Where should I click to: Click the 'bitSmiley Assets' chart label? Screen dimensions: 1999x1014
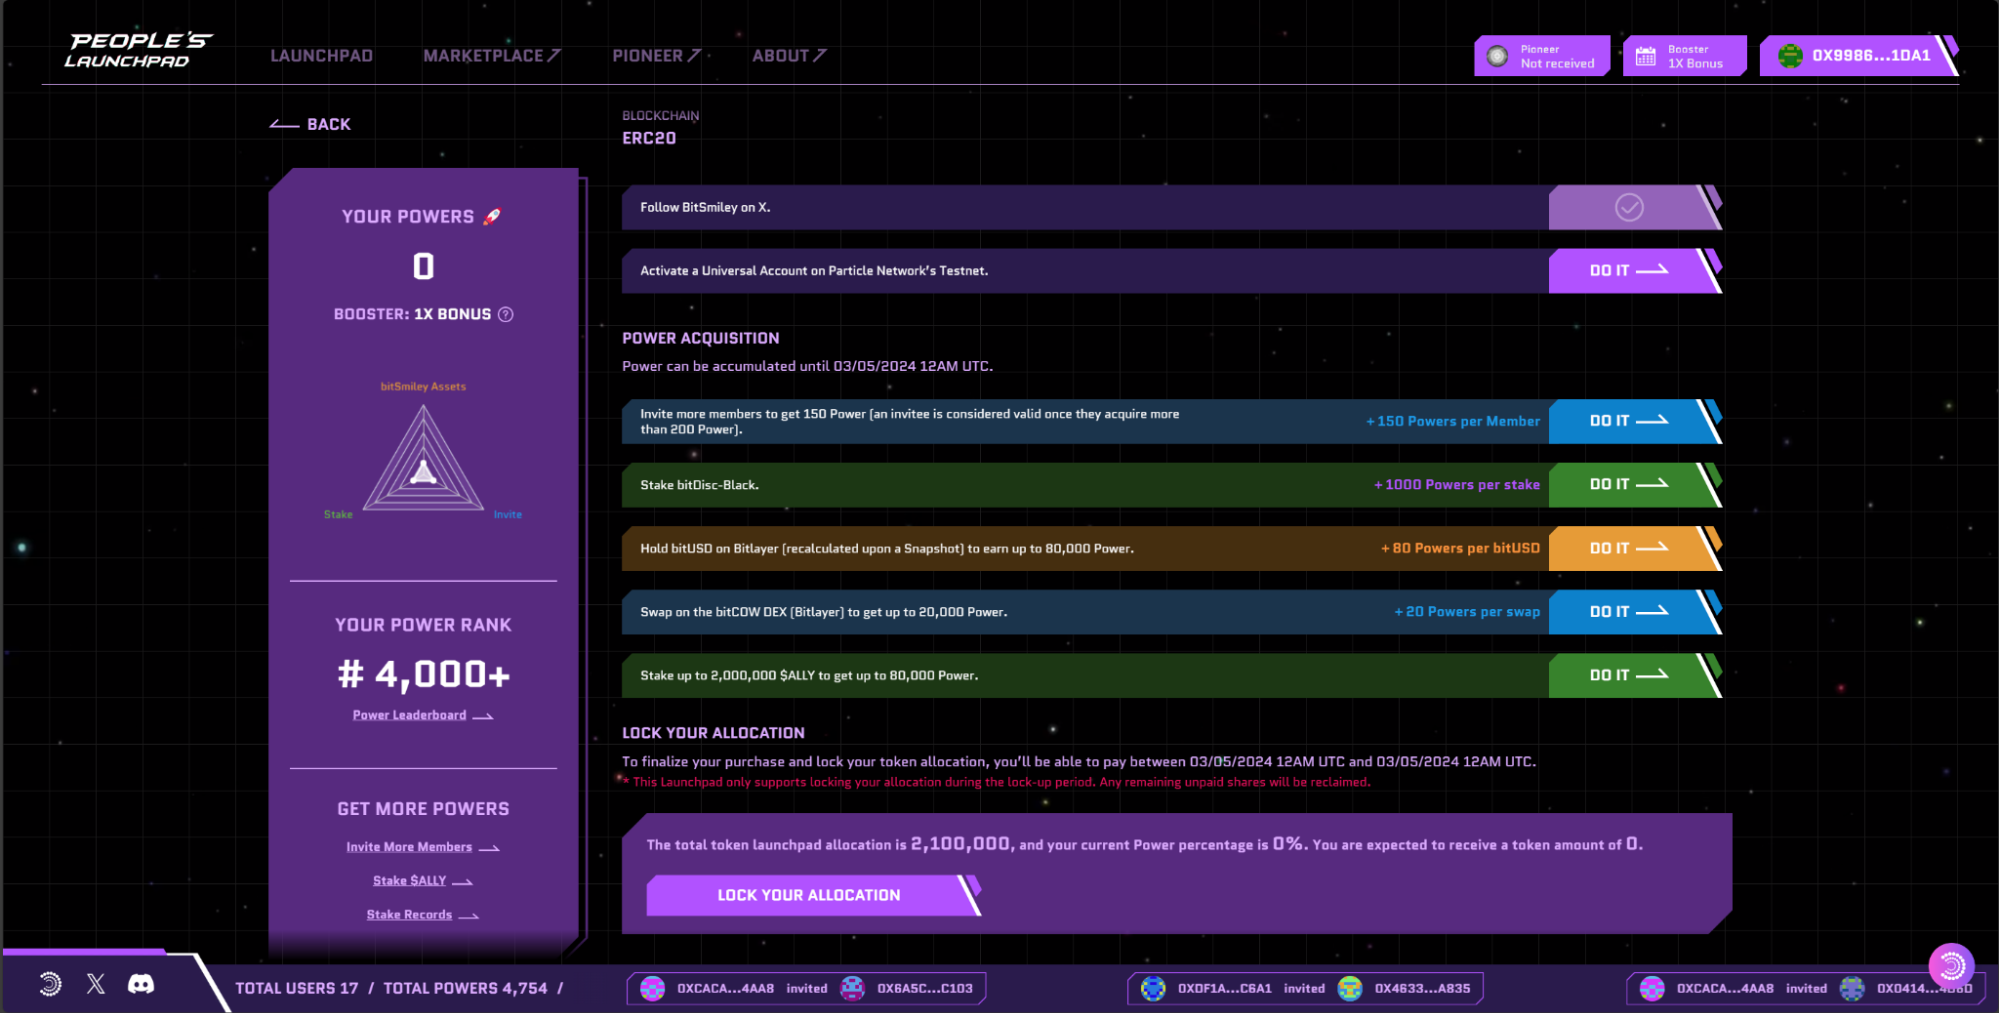click(x=423, y=387)
